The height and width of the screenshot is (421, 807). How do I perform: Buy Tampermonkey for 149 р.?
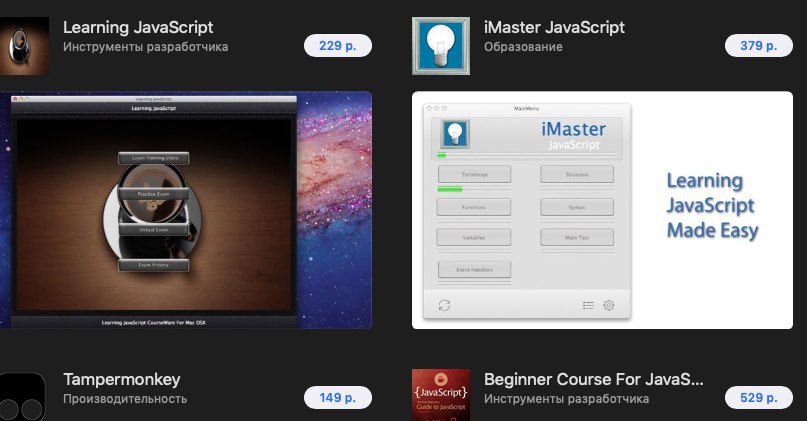point(338,398)
